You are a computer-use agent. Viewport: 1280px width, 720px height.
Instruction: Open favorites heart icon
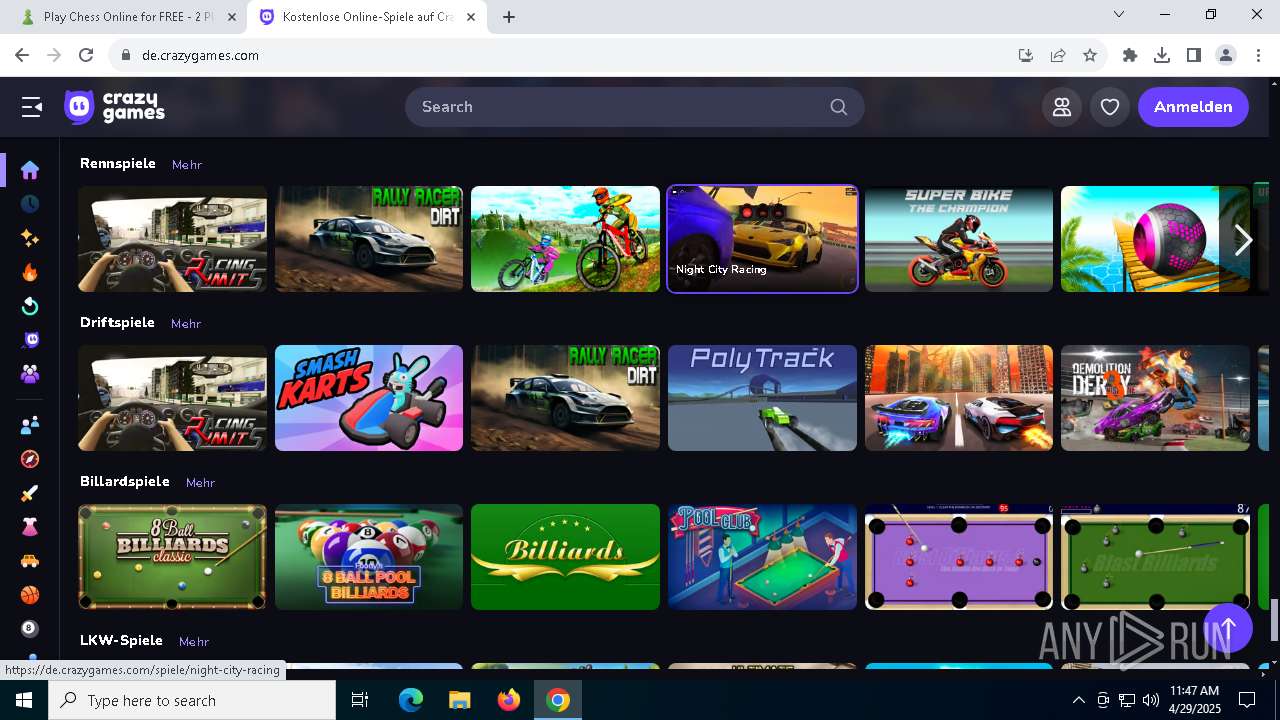pyautogui.click(x=1110, y=107)
